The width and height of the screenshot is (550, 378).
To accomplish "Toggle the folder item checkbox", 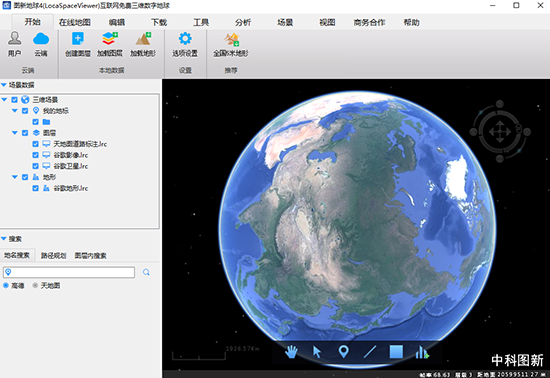I will pos(35,122).
